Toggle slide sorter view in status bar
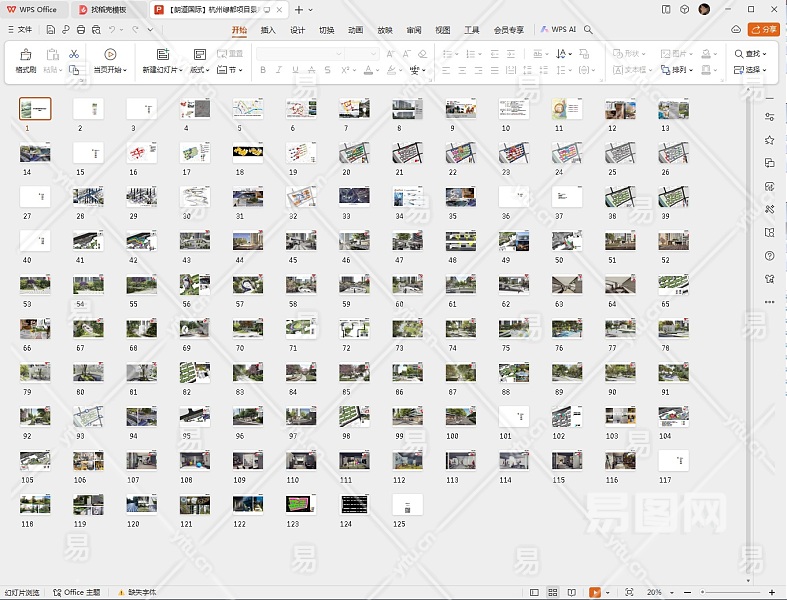Viewport: 787px width, 600px height. [x=555, y=593]
